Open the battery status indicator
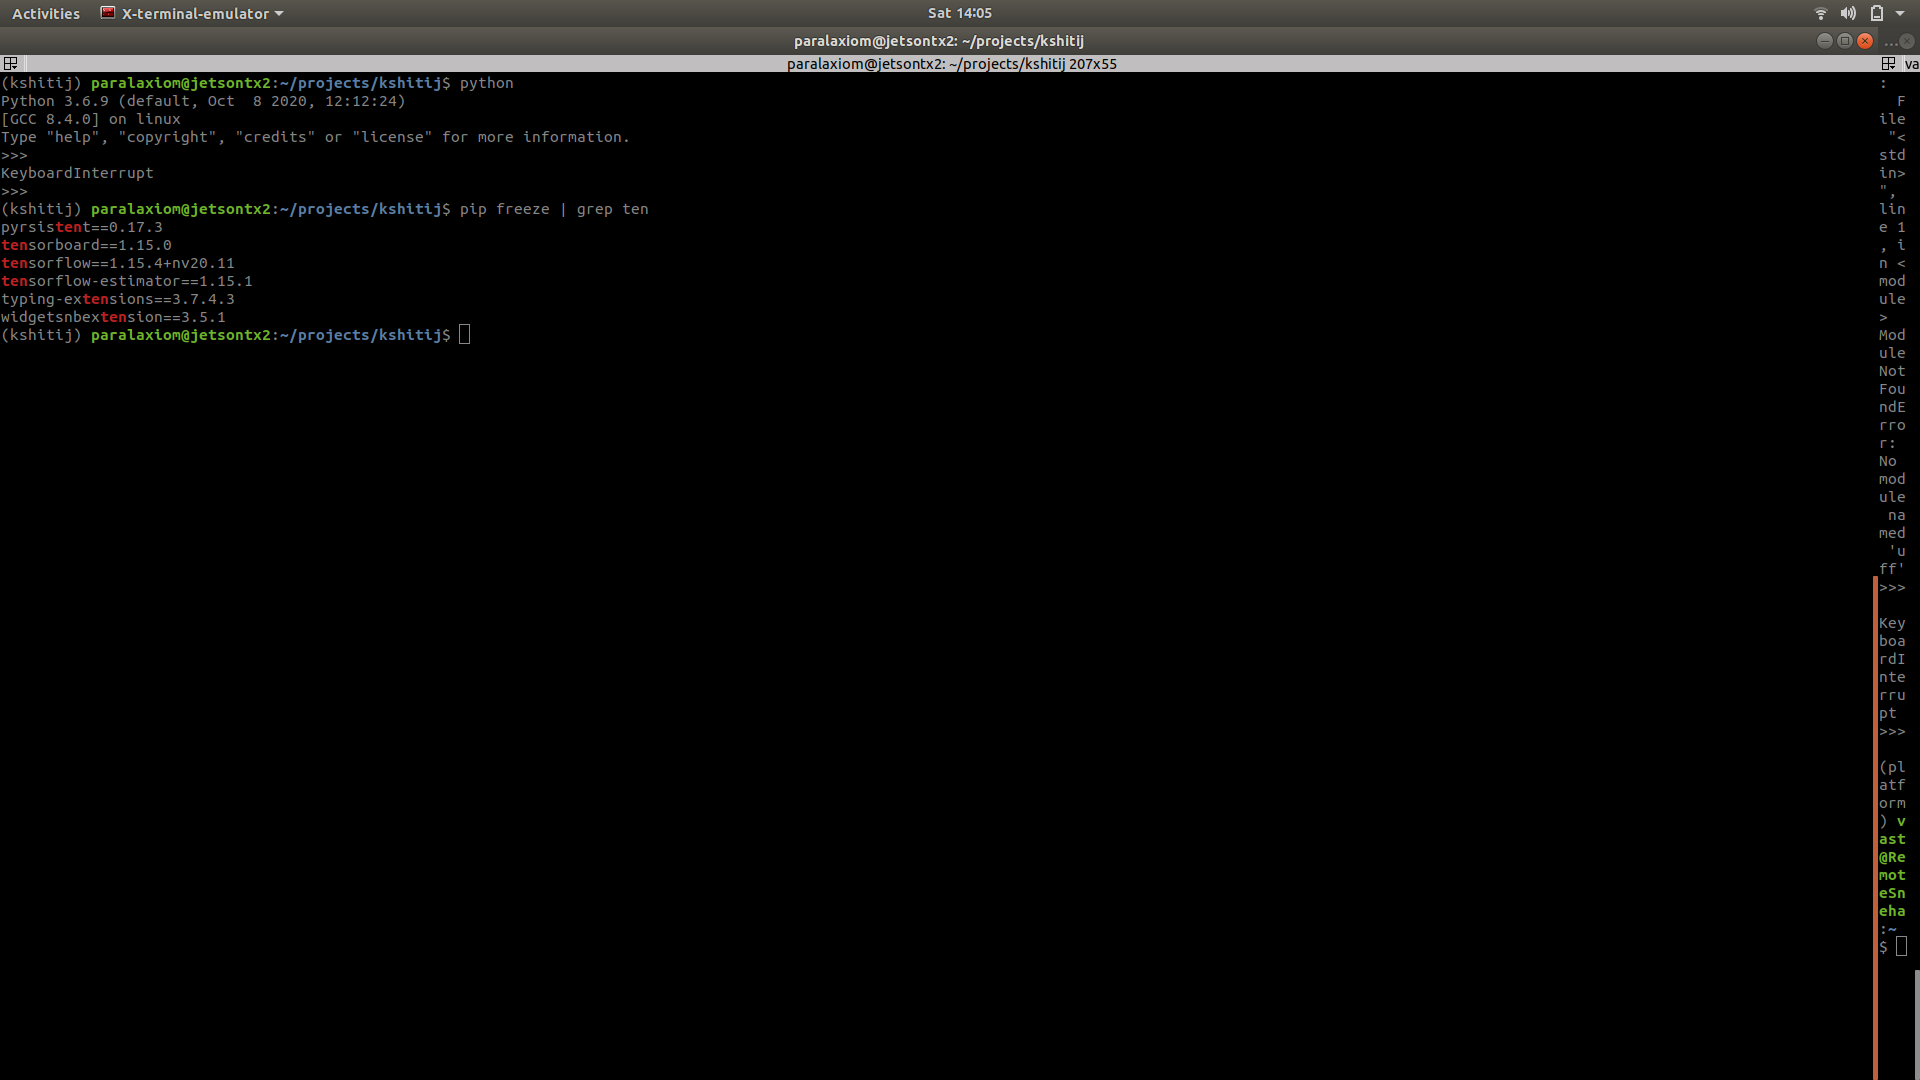1920x1080 pixels. pyautogui.click(x=1877, y=13)
